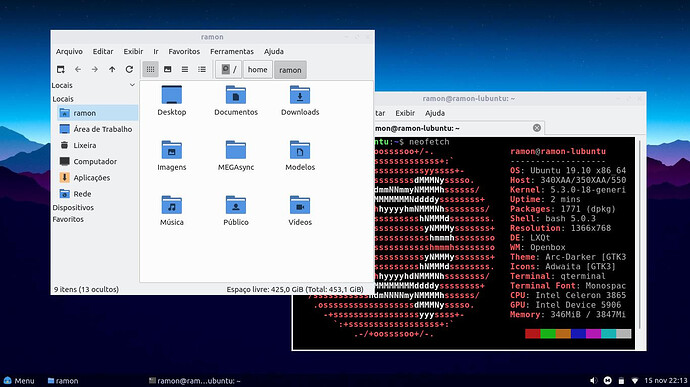Select the MEGAsync folder

[x=236, y=155]
